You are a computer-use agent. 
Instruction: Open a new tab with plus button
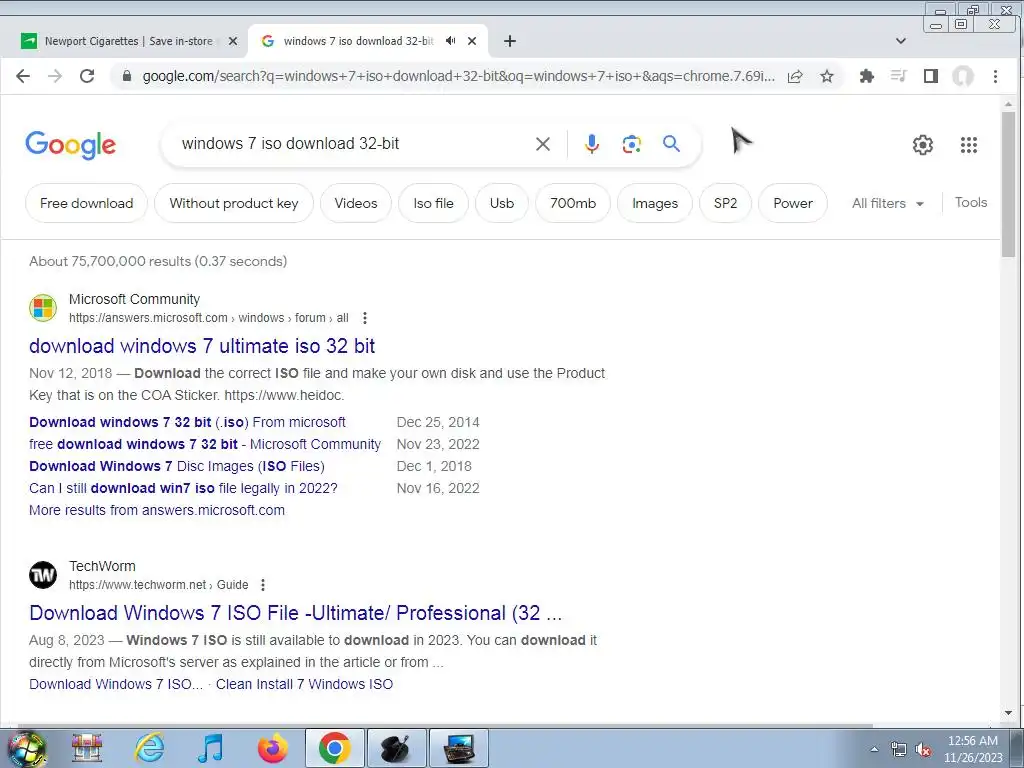click(509, 41)
